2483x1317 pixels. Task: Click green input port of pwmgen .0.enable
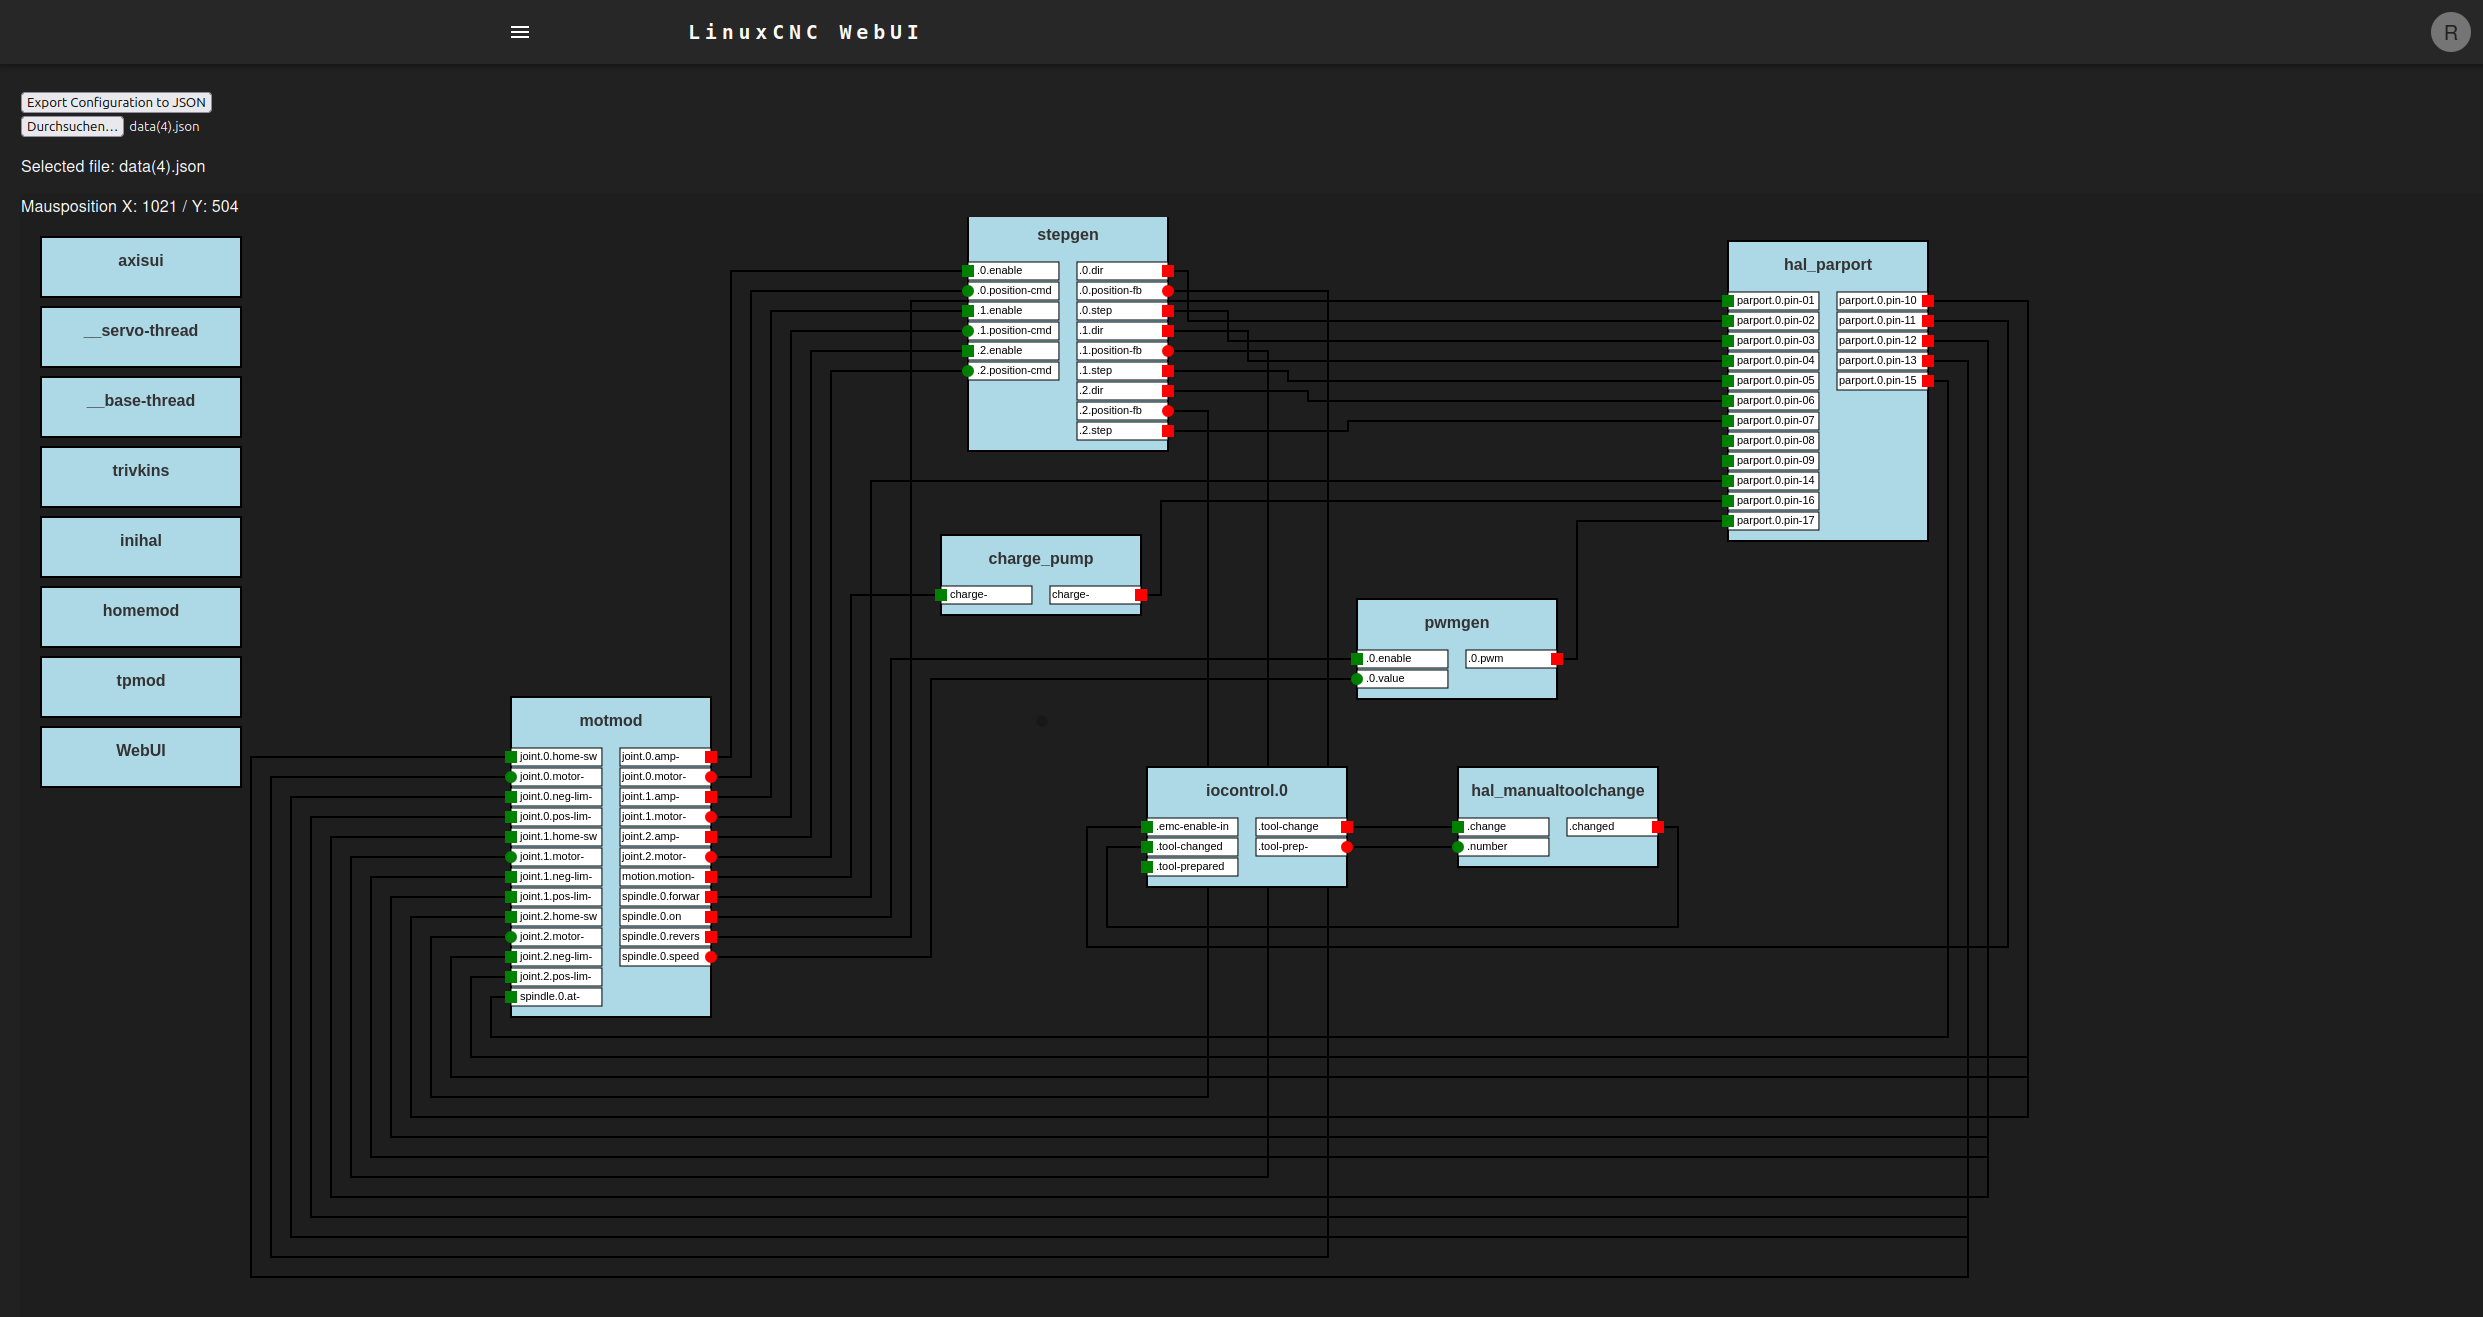pyautogui.click(x=1357, y=659)
